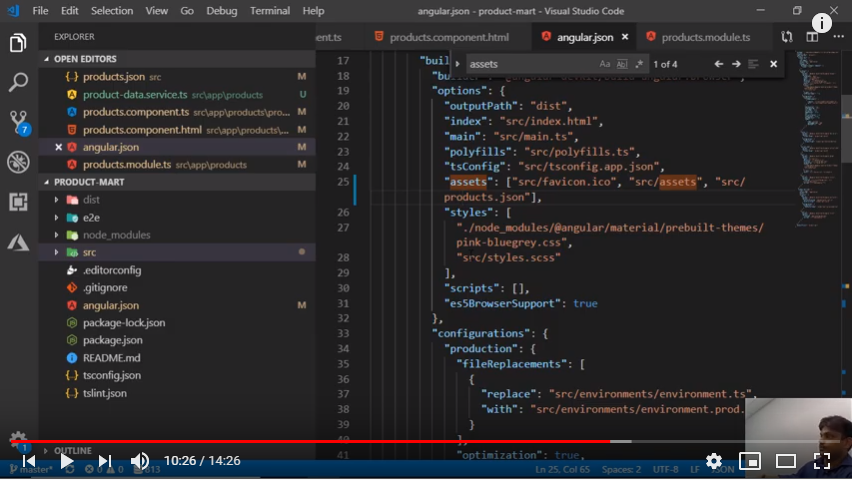Toggle Match Whole Word in find widget

pos(622,64)
